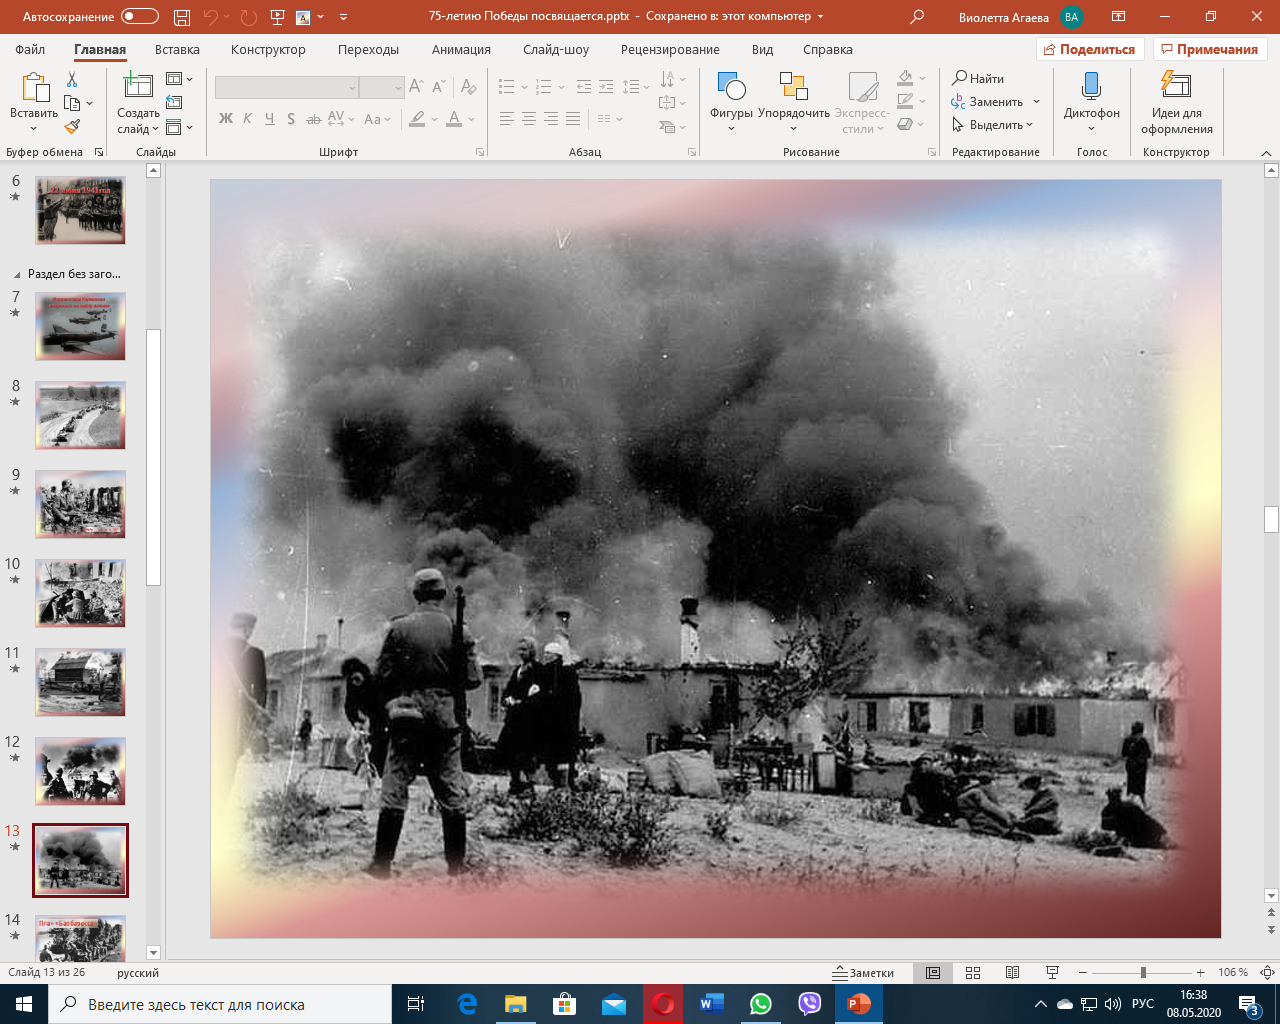
Task: Click the Format Painter brush icon
Action: pyautogui.click(x=72, y=127)
